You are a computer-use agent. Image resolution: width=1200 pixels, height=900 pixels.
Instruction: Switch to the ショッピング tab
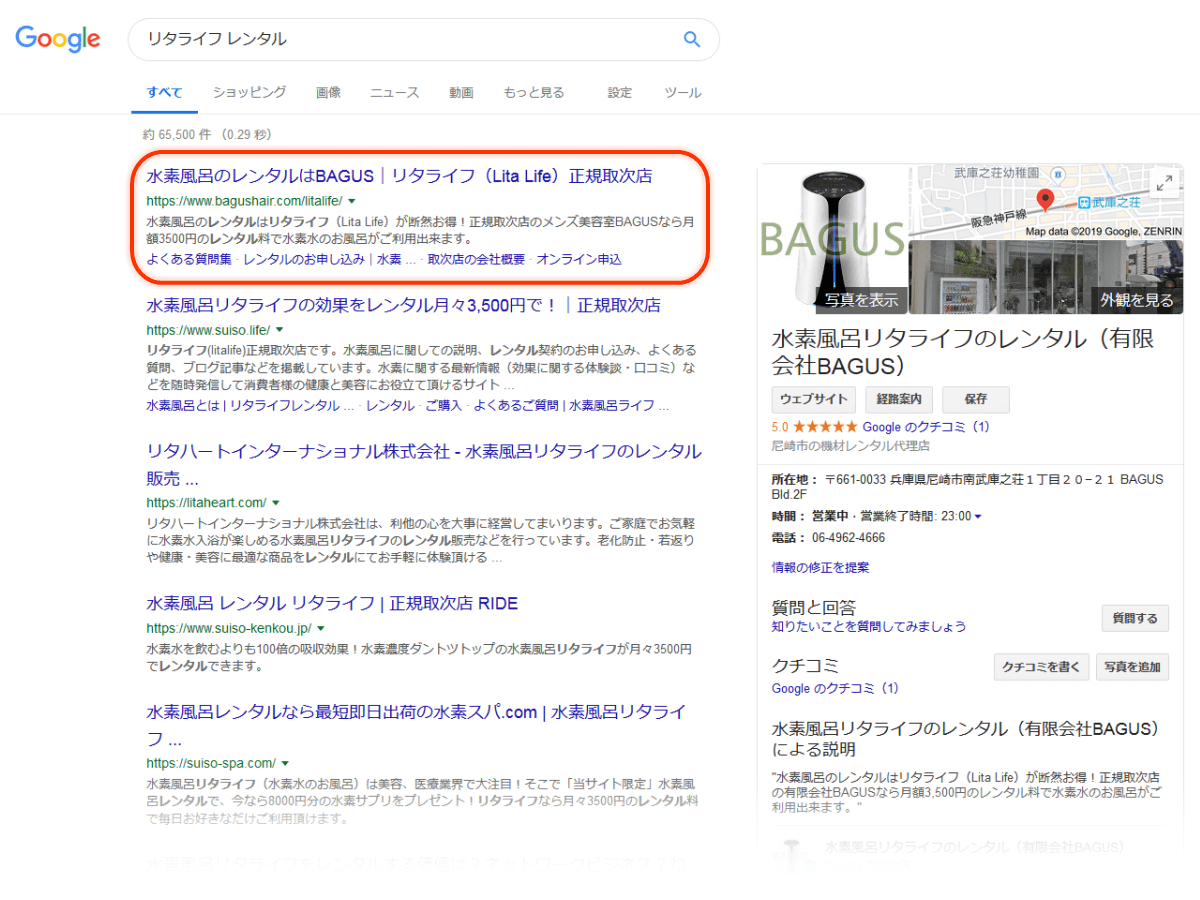pyautogui.click(x=249, y=93)
